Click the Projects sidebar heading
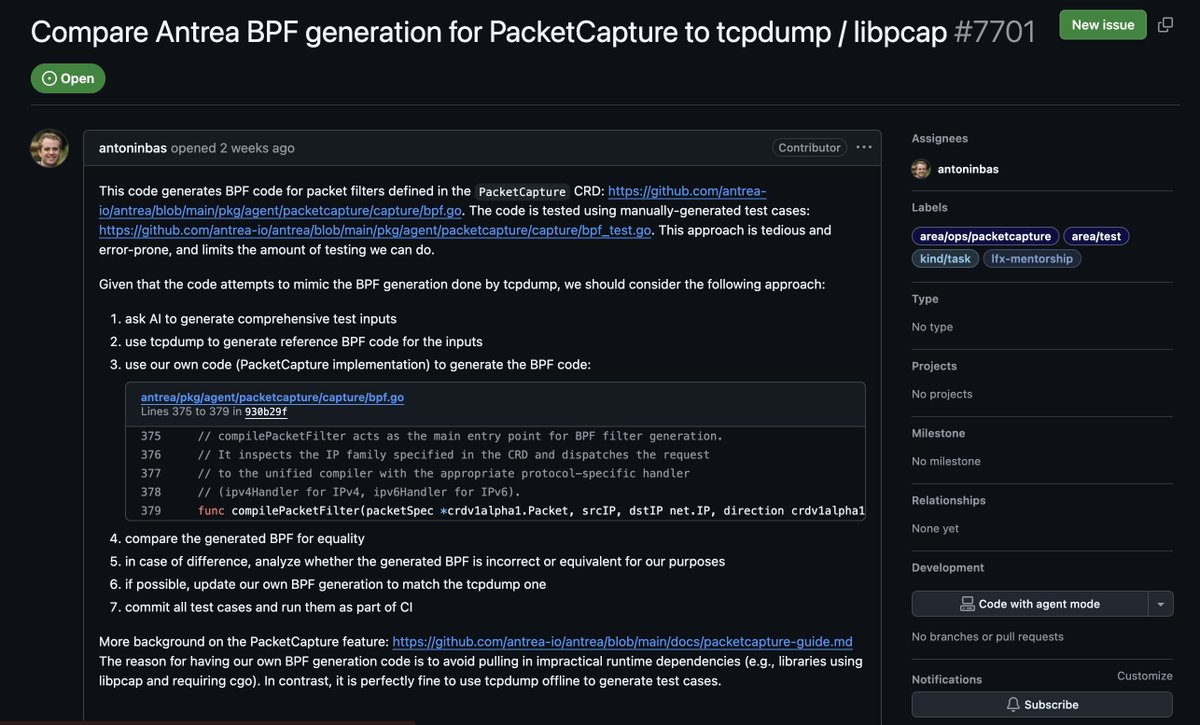The width and height of the screenshot is (1200, 725). tap(934, 366)
